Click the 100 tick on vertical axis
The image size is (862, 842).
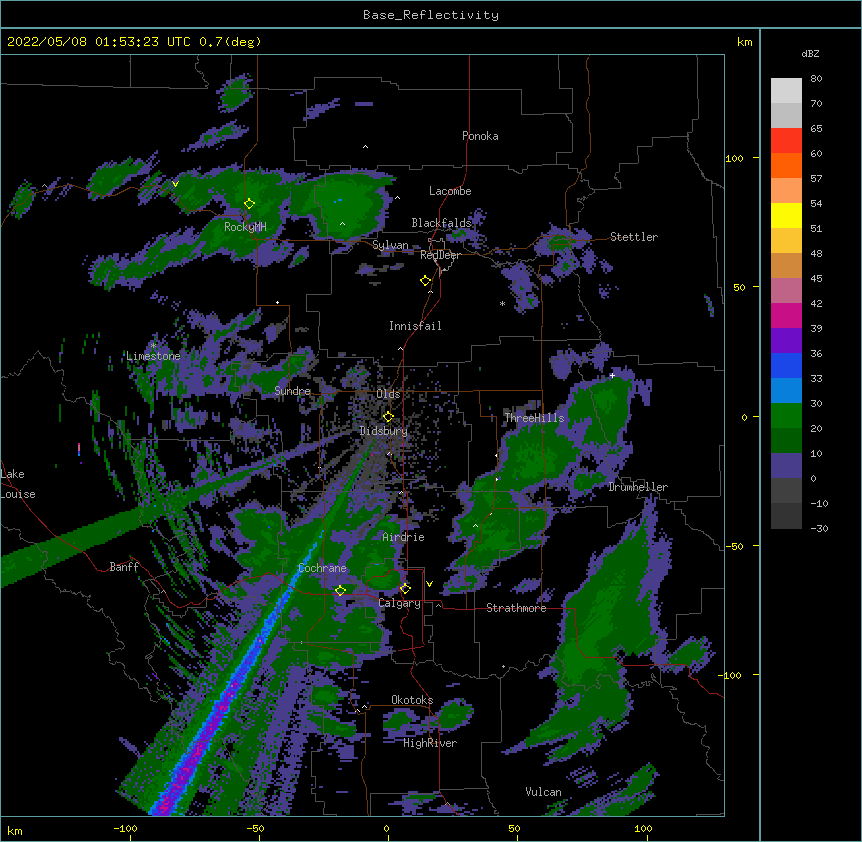click(734, 158)
